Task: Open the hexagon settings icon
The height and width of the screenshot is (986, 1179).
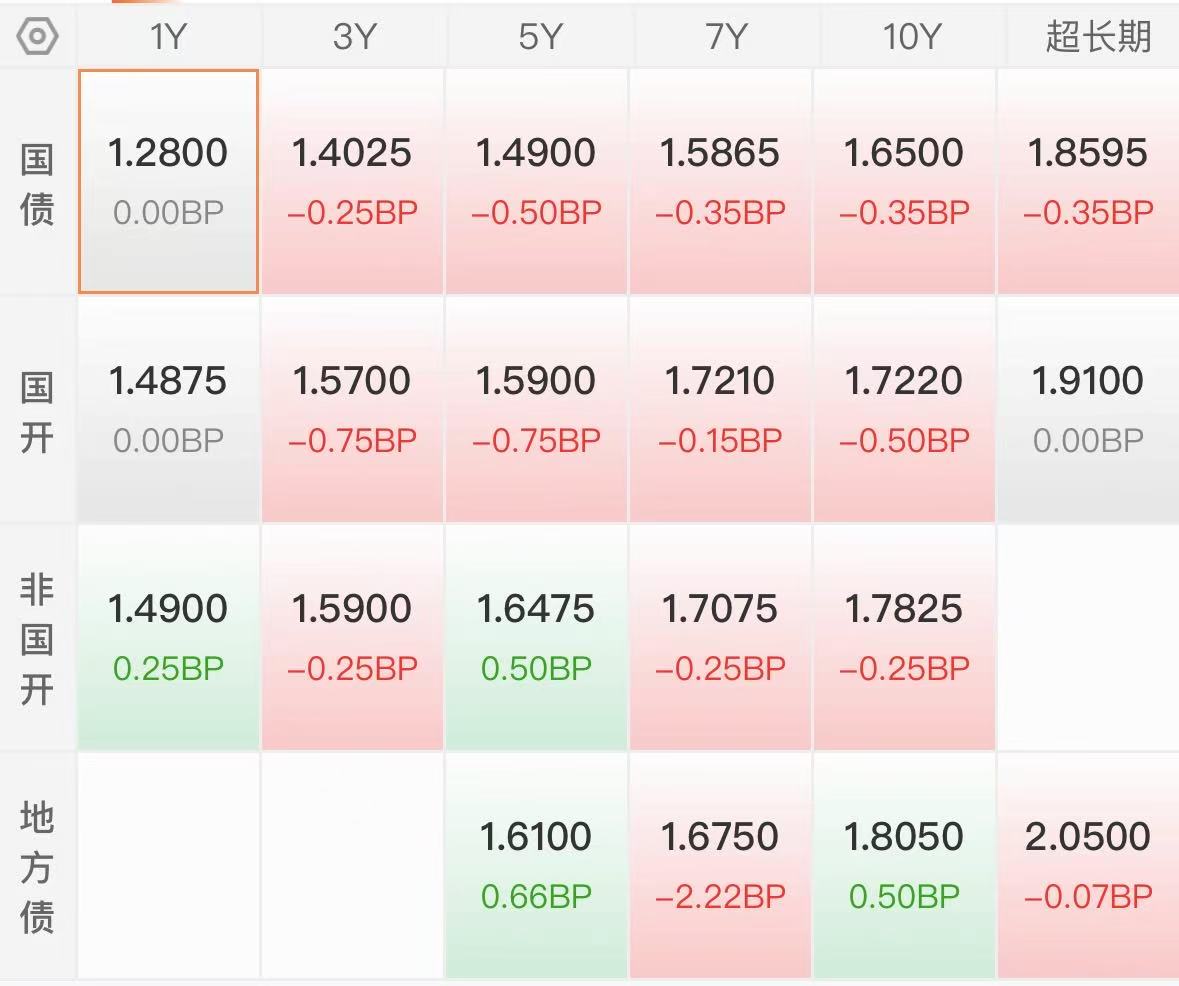Action: click(38, 37)
